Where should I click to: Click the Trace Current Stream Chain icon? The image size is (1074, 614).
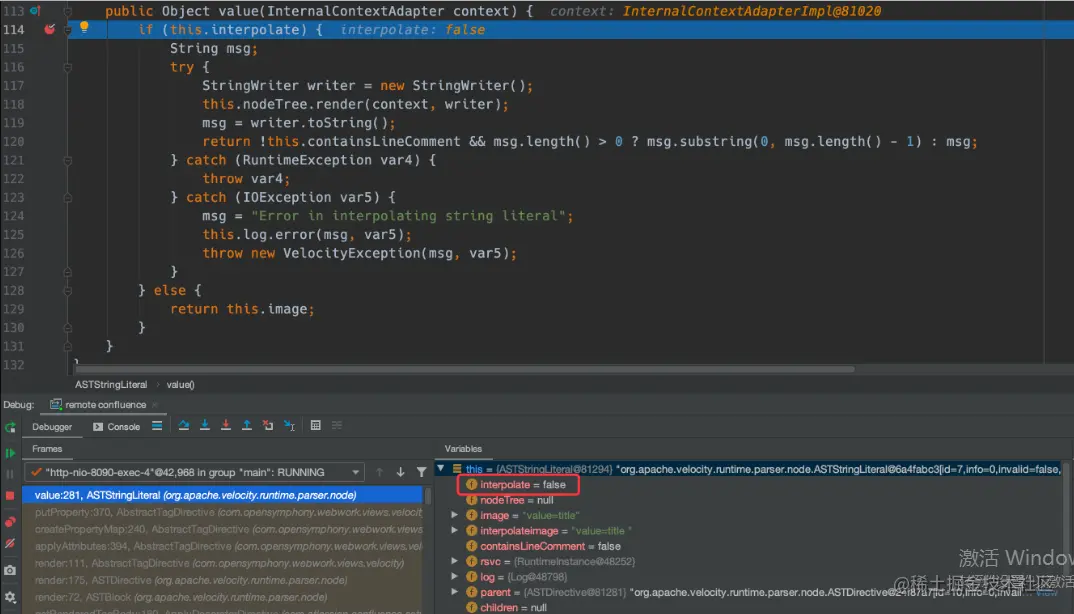337,426
